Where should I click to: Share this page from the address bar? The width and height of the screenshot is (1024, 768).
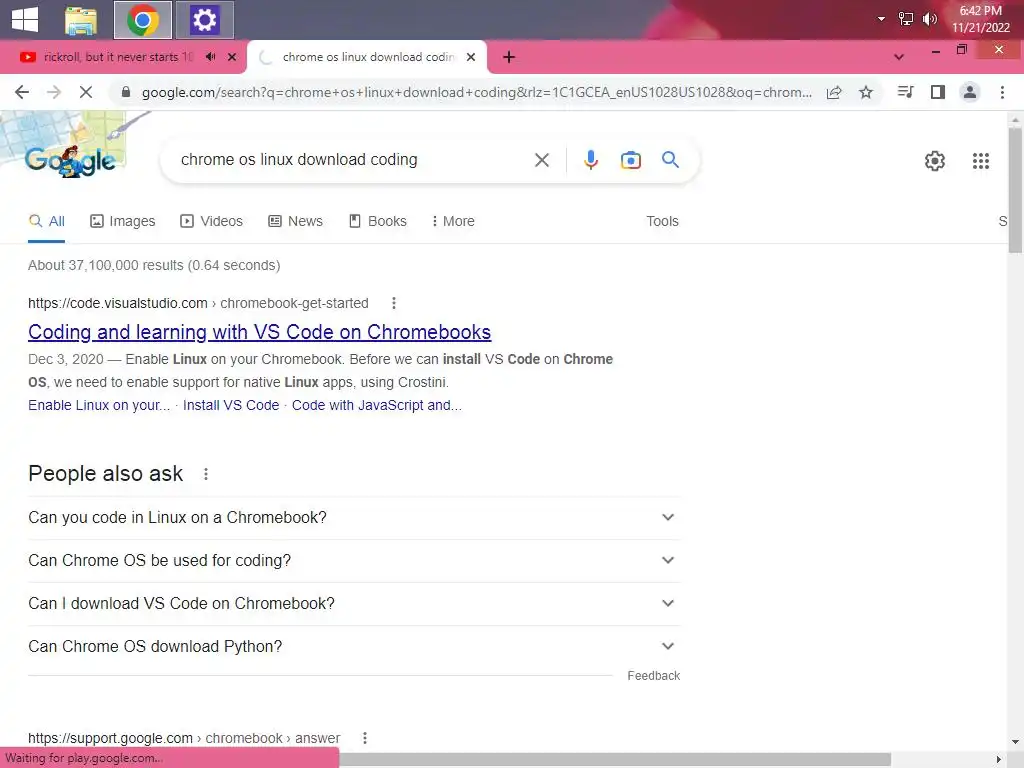[834, 92]
